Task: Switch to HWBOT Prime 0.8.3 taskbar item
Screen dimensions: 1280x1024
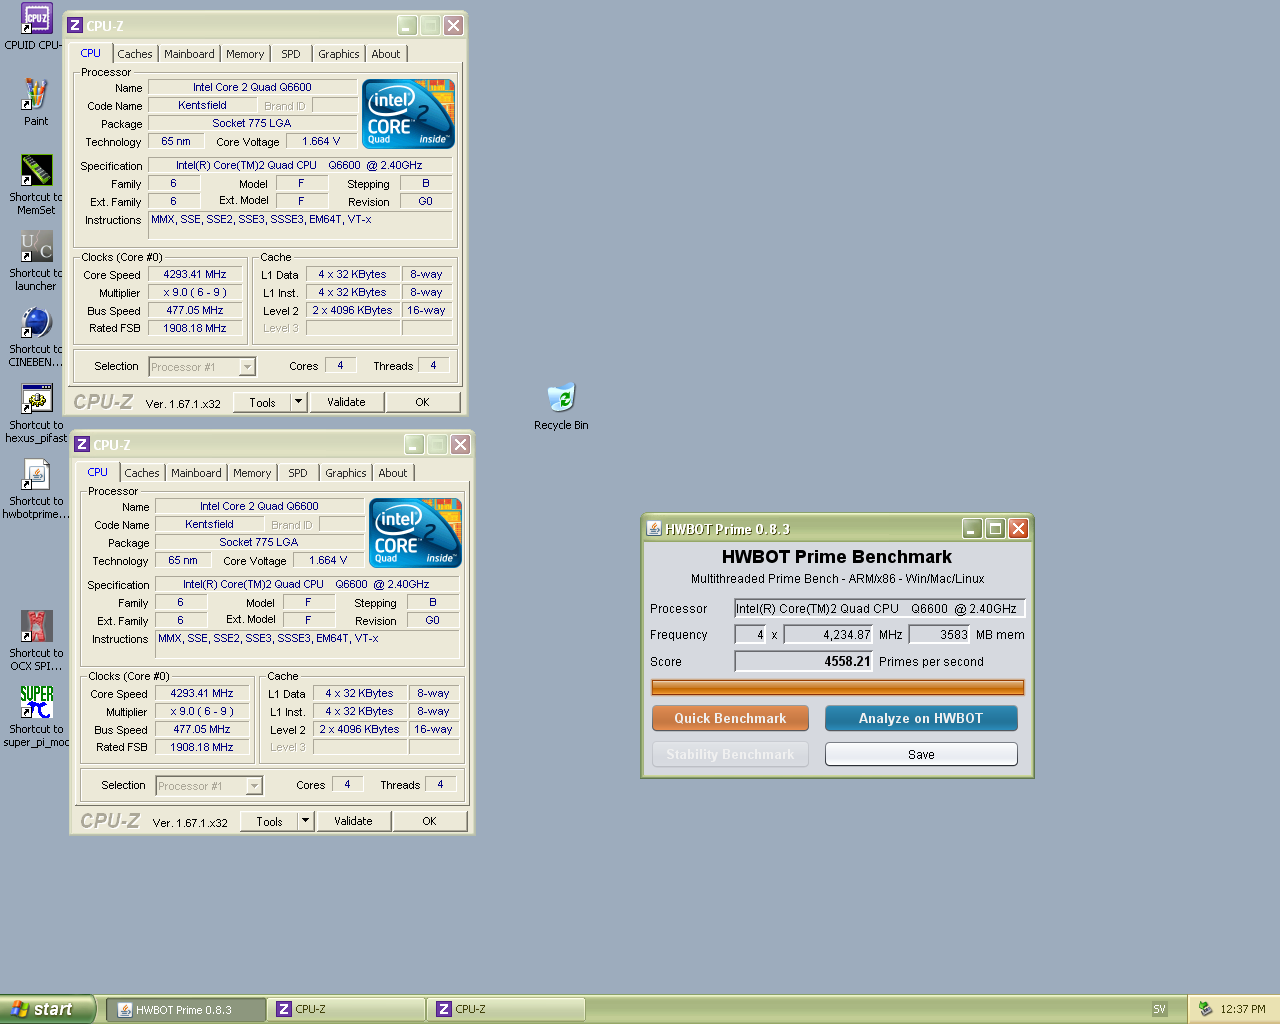Action: tap(186, 1010)
